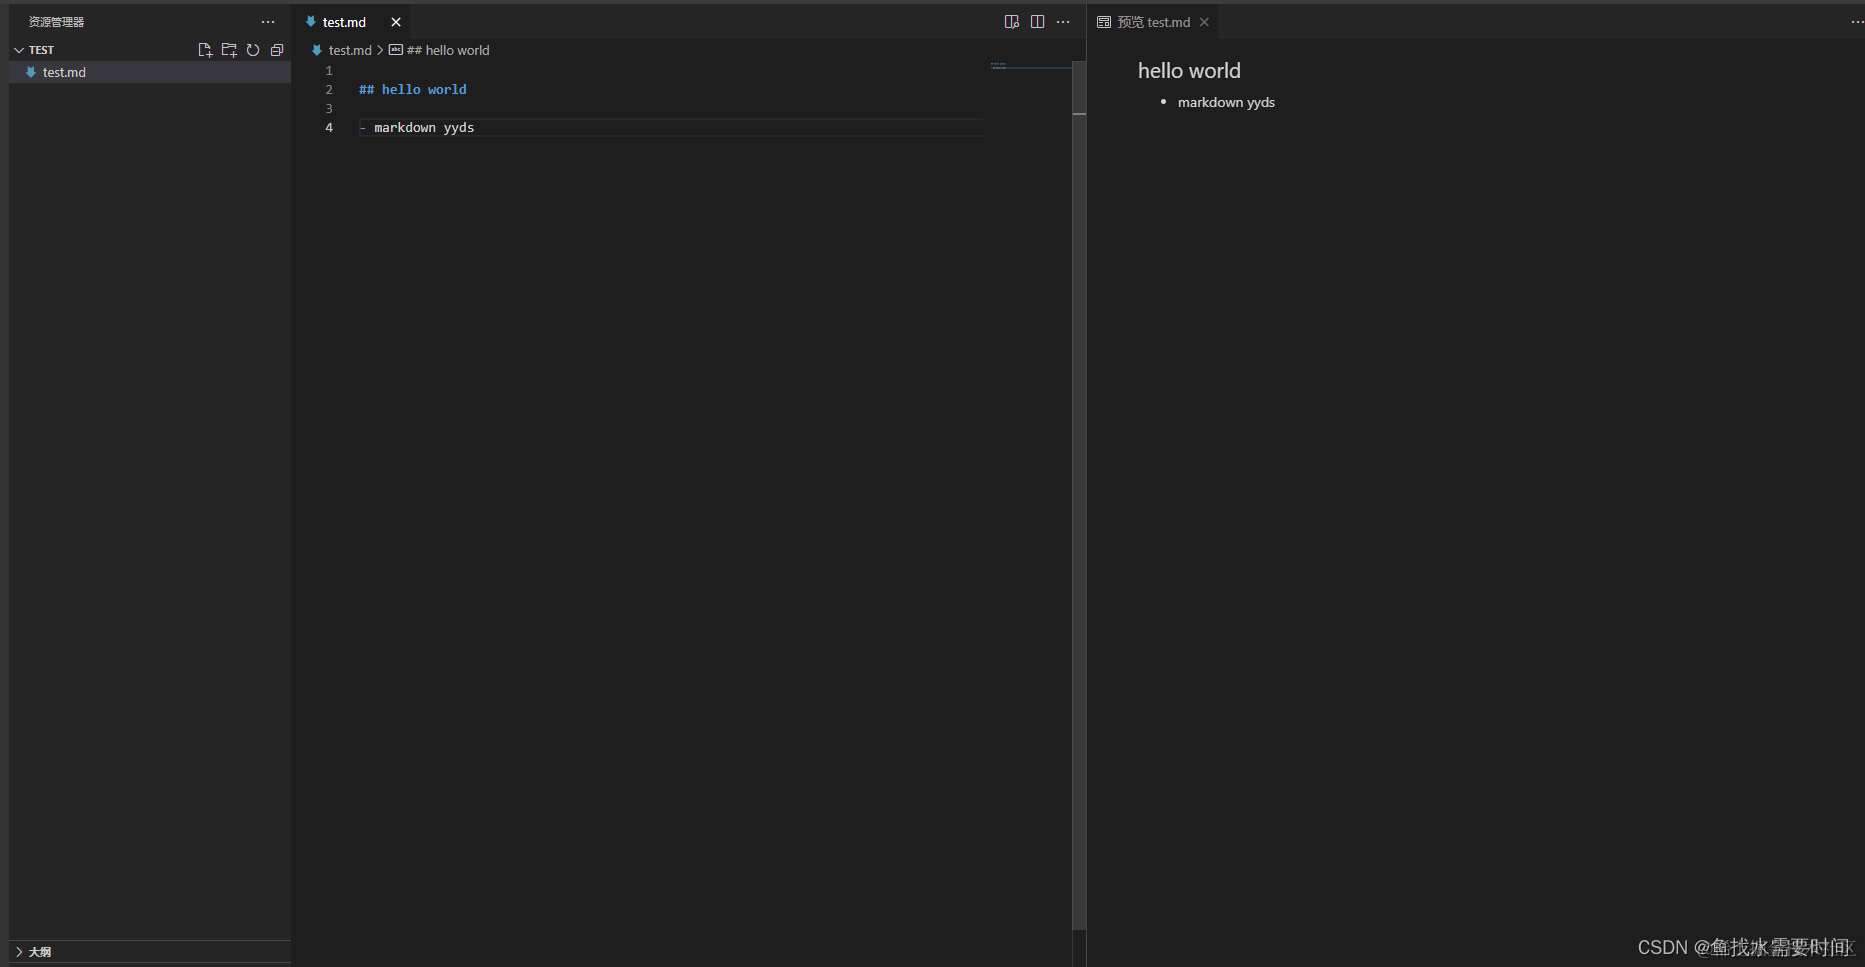
Task: Click the '## hello world' breadcrumb
Action: 448,50
